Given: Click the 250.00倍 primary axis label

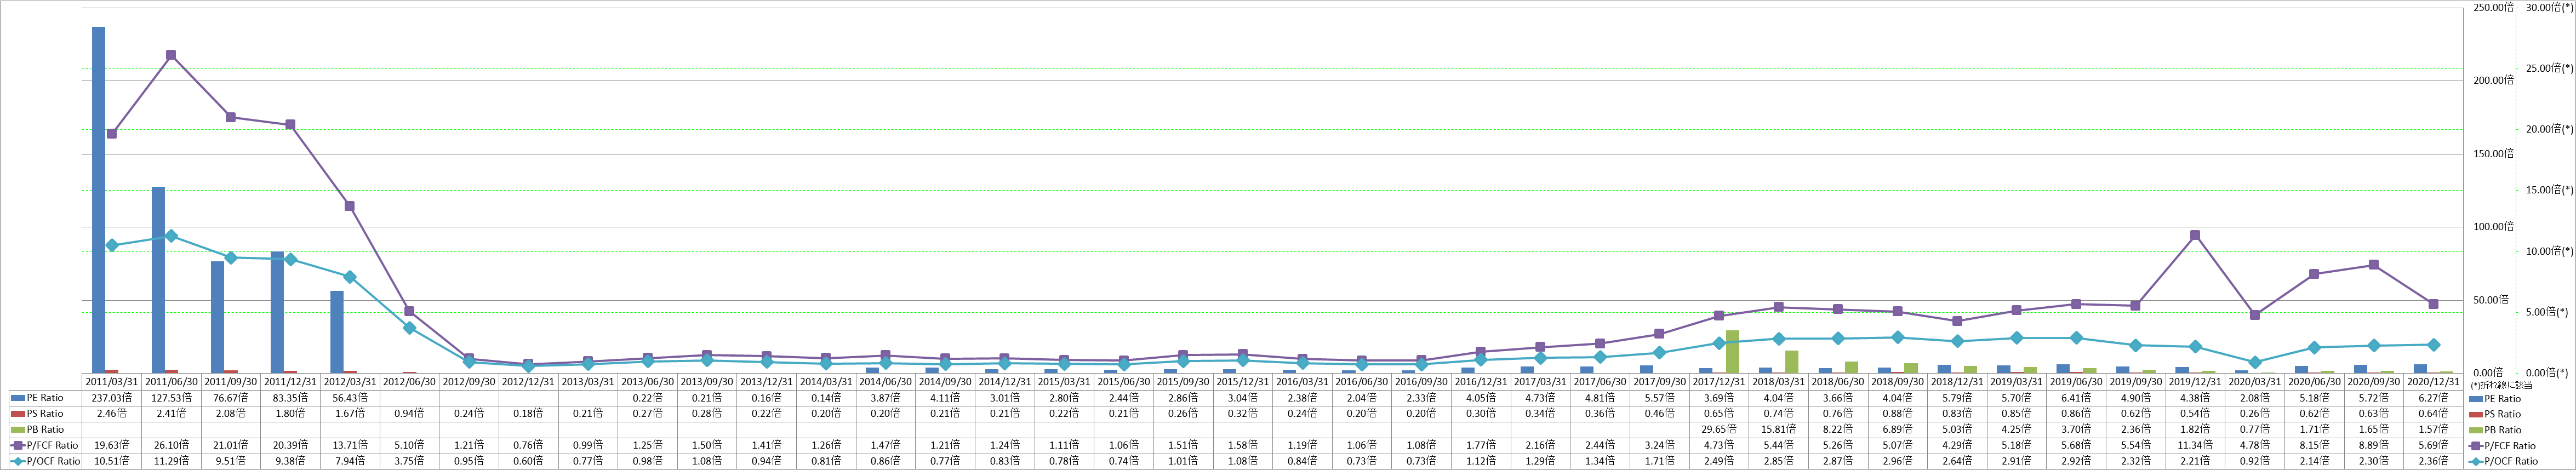Looking at the screenshot, I should point(2495,7).
